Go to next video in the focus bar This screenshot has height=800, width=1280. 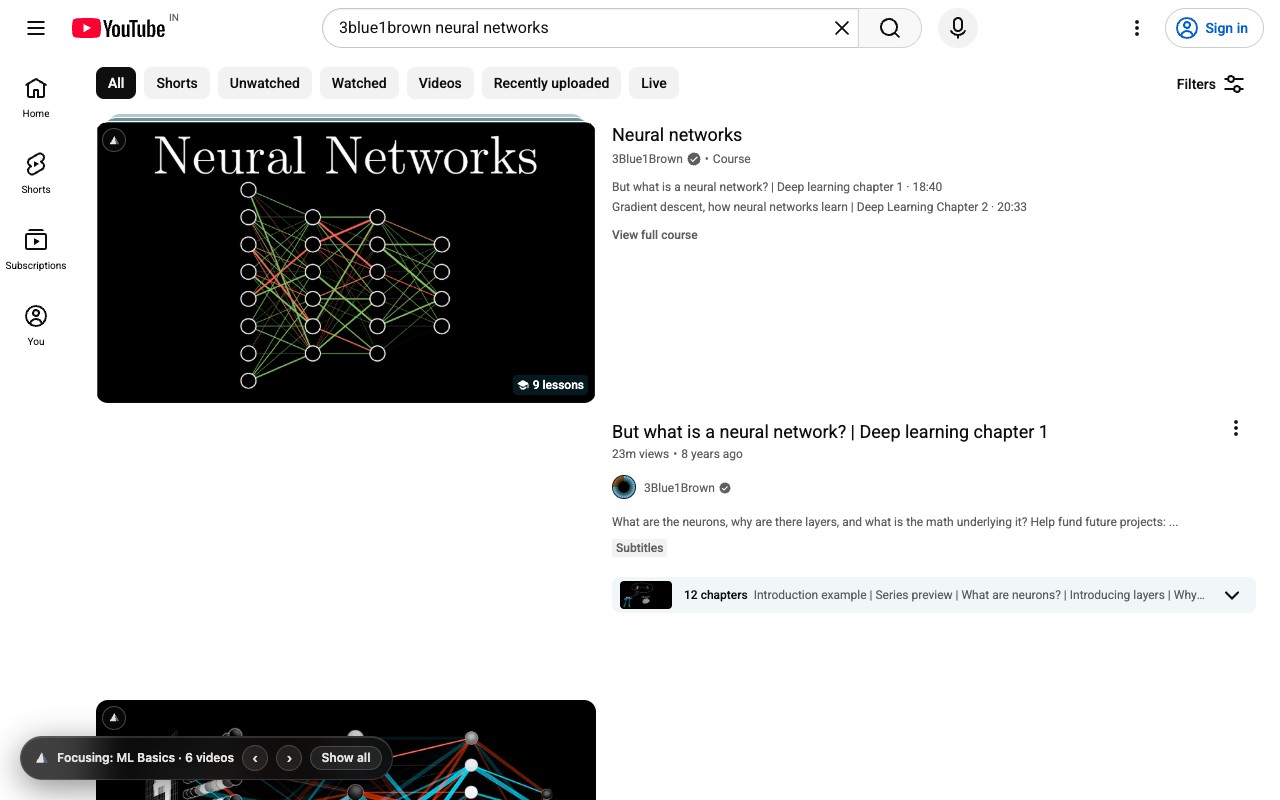289,758
